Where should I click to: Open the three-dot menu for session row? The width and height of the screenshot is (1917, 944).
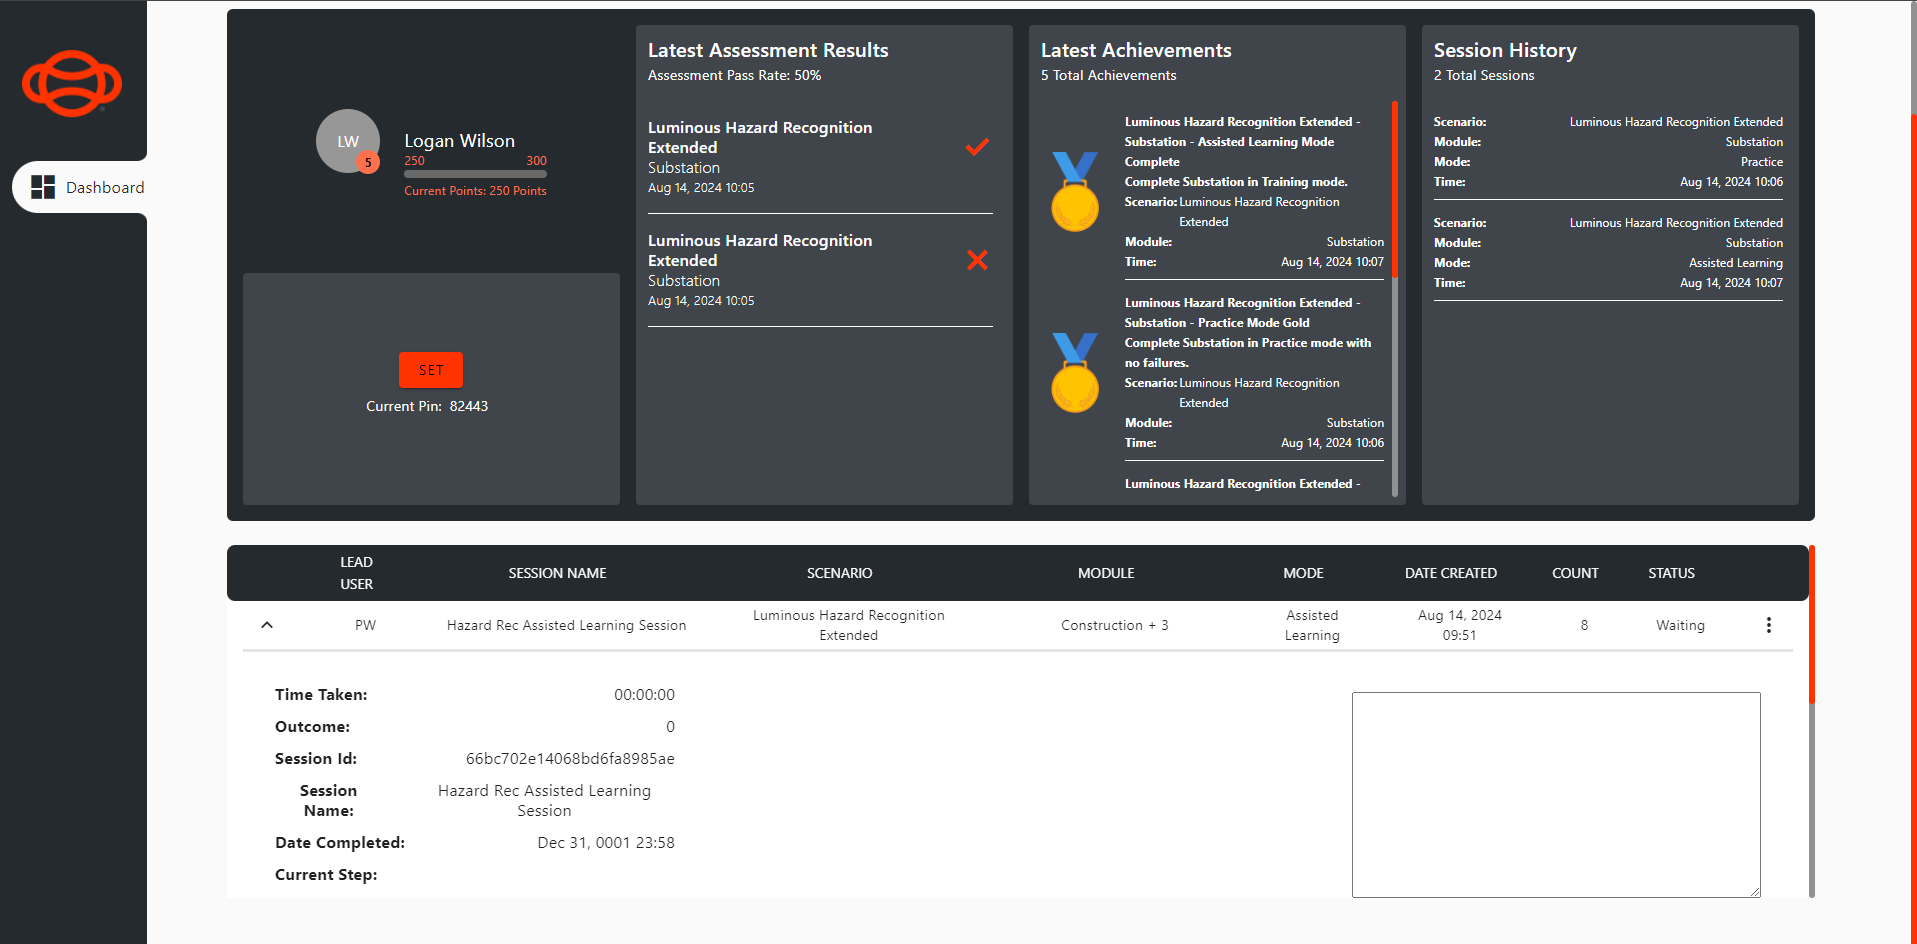(1768, 625)
